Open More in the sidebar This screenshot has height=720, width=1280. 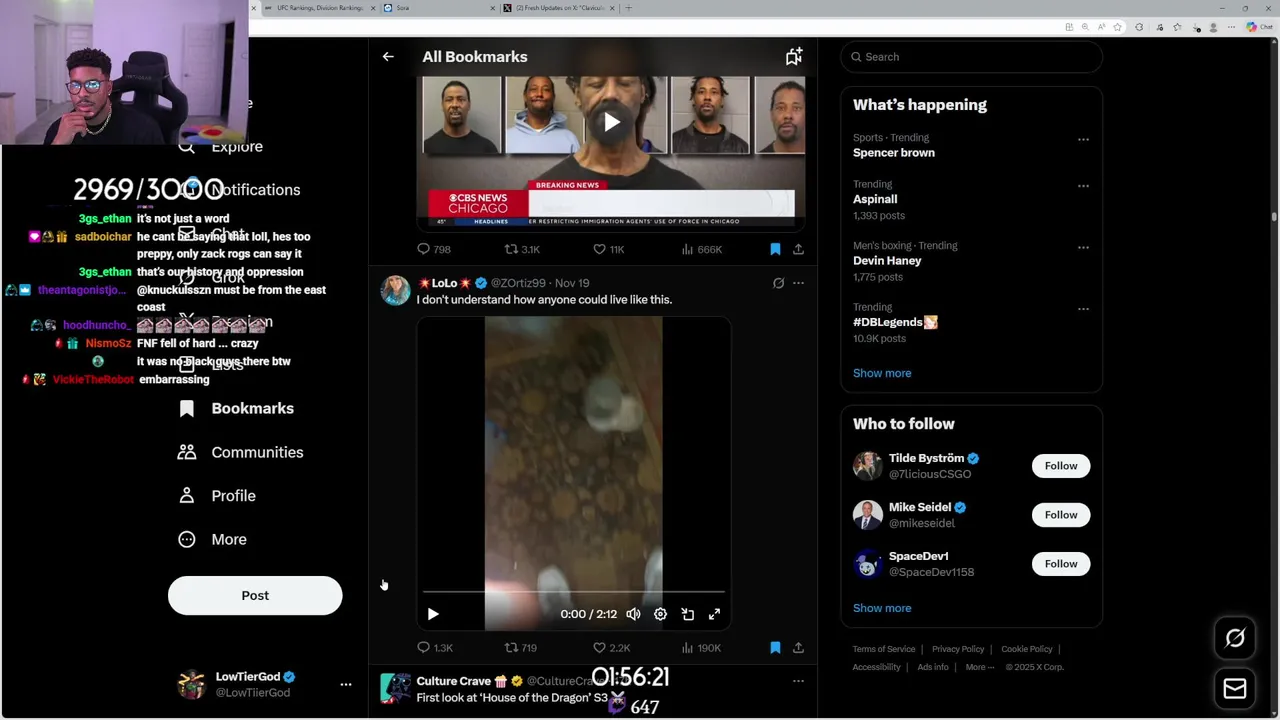pyautogui.click(x=213, y=540)
